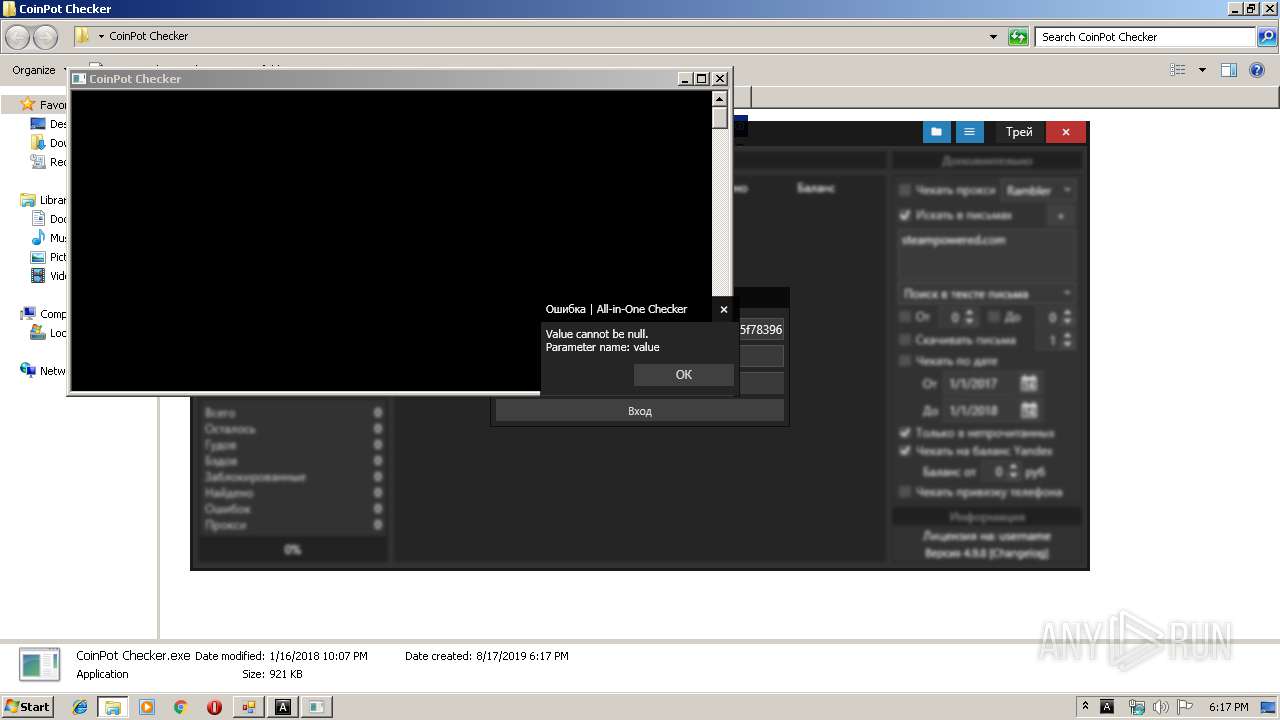Toggle the До range checkbox
The height and width of the screenshot is (720, 1280).
click(994, 317)
